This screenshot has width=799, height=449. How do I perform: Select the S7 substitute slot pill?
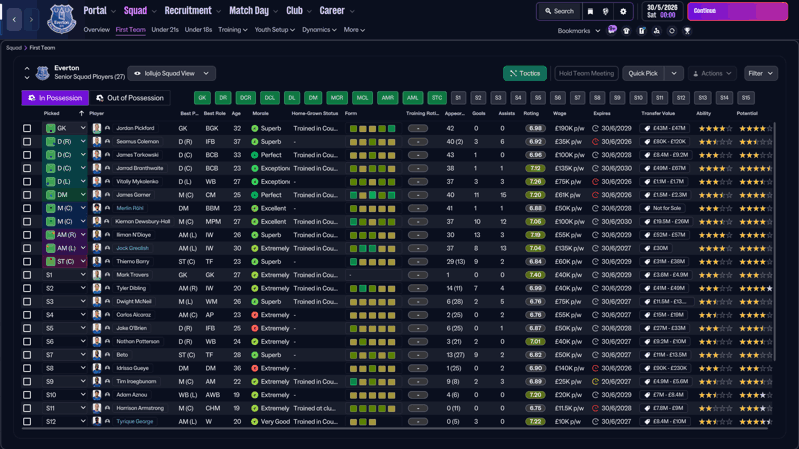click(x=577, y=98)
